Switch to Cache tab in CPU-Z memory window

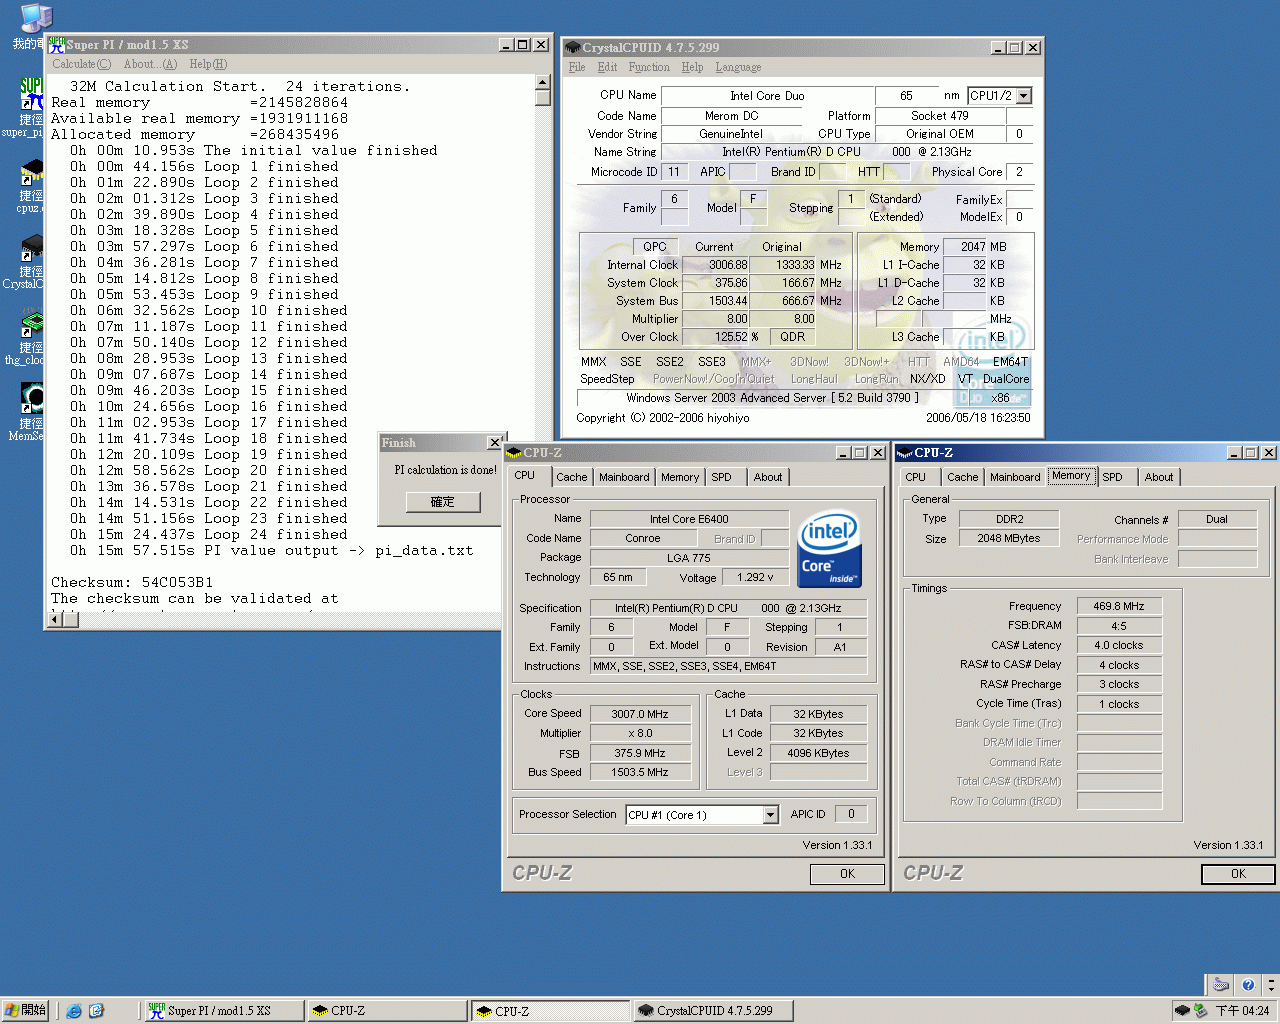(x=963, y=477)
